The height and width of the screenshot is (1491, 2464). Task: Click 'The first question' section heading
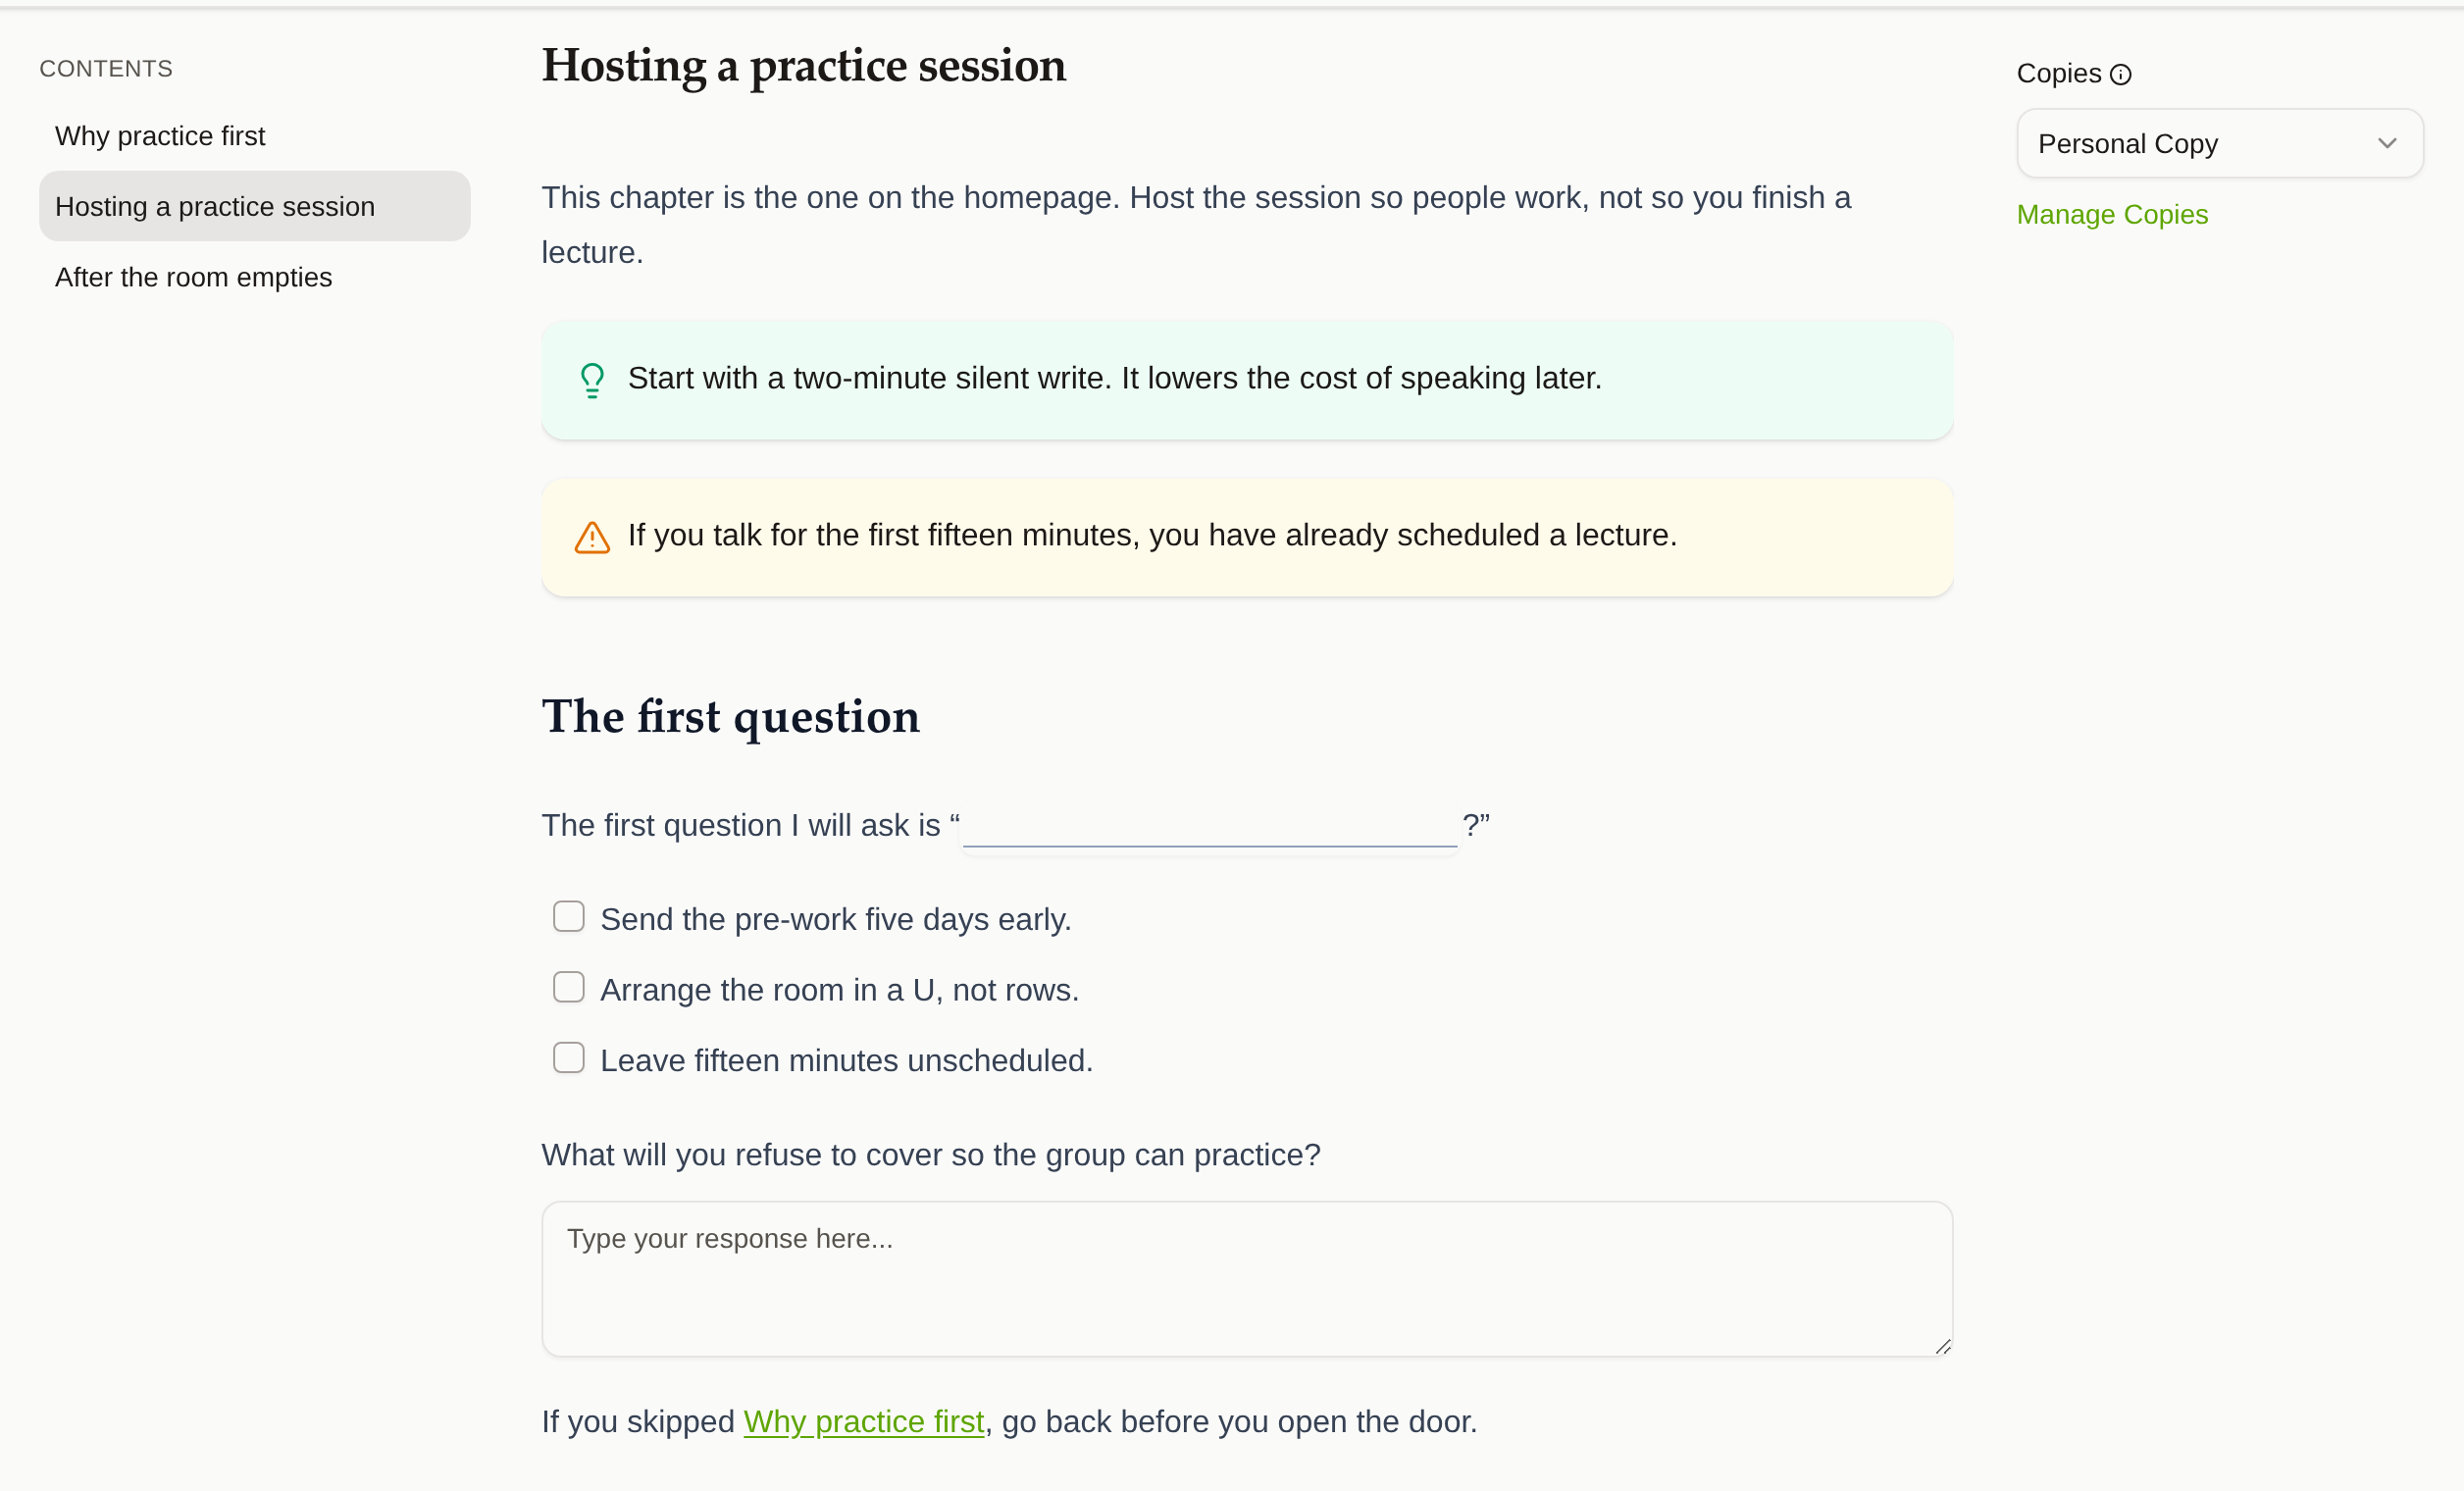tap(731, 717)
